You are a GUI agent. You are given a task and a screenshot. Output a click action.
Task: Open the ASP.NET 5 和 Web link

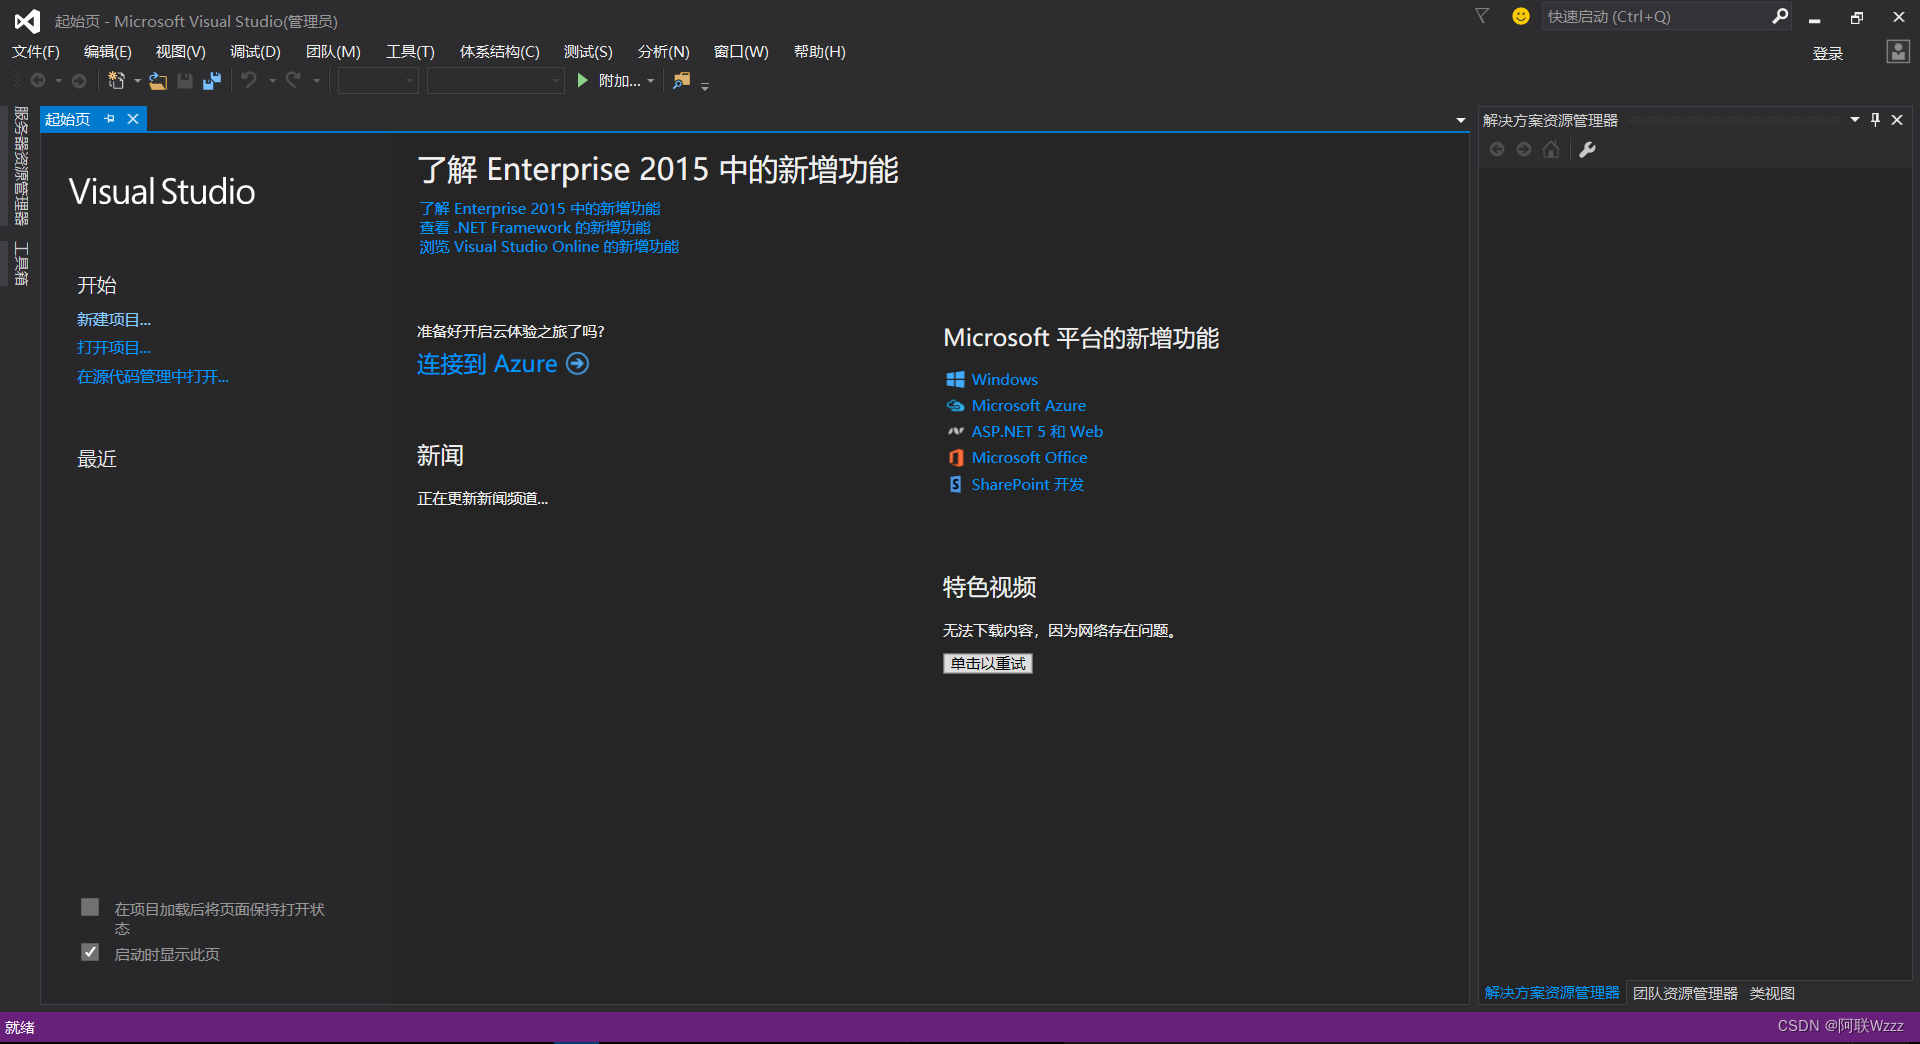point(1037,432)
